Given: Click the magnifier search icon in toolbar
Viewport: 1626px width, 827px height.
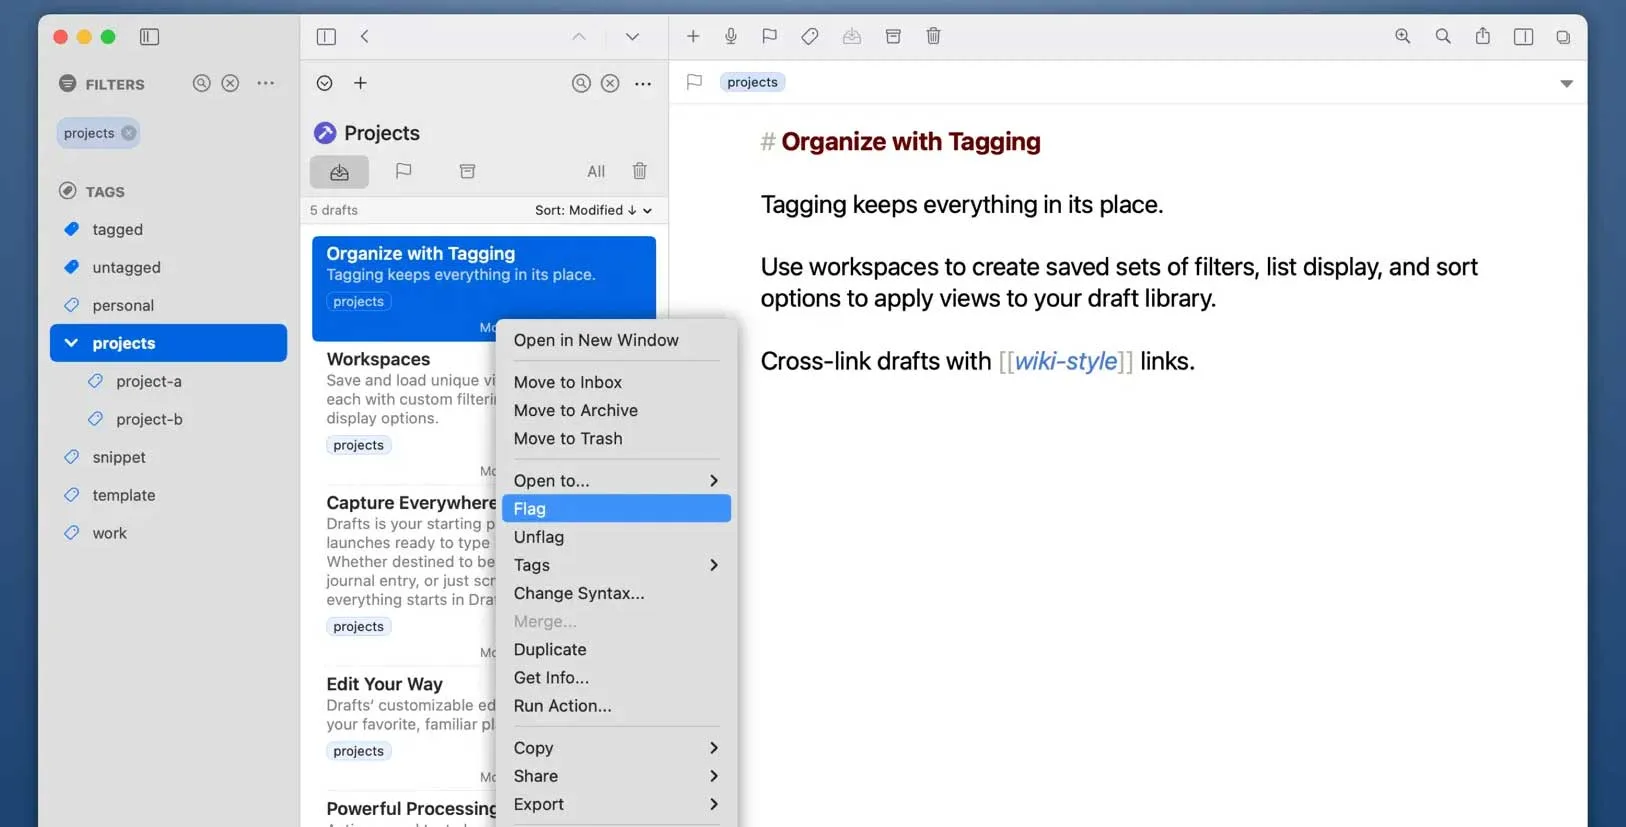Looking at the screenshot, I should [x=1443, y=37].
